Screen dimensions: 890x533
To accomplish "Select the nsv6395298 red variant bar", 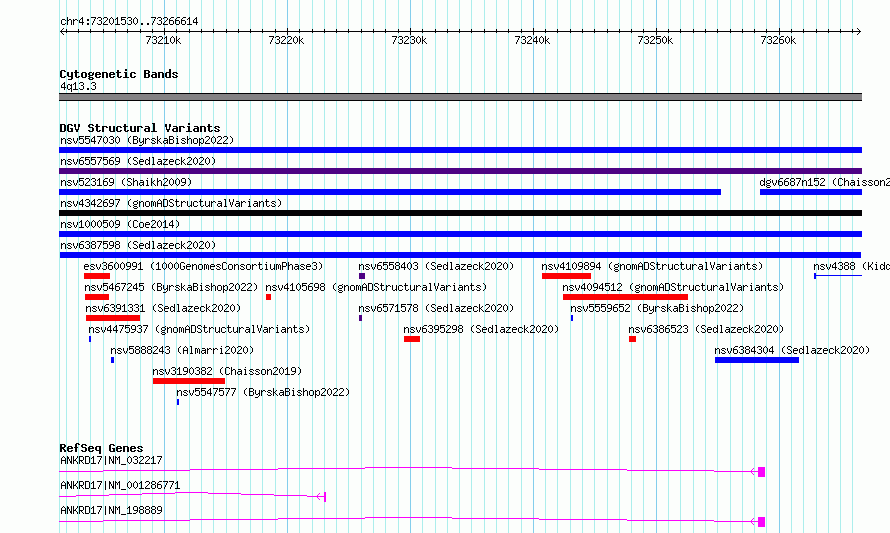I will [x=412, y=339].
